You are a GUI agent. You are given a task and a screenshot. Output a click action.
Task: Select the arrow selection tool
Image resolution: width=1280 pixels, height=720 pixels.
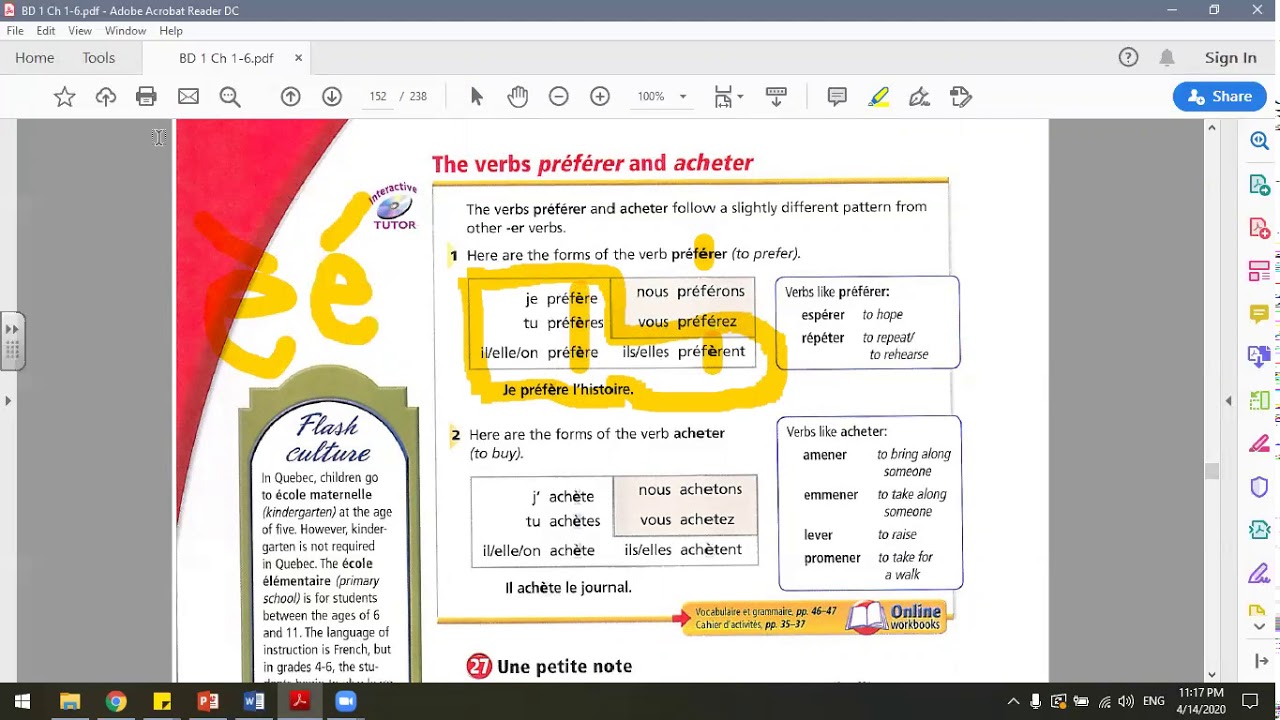pos(477,97)
